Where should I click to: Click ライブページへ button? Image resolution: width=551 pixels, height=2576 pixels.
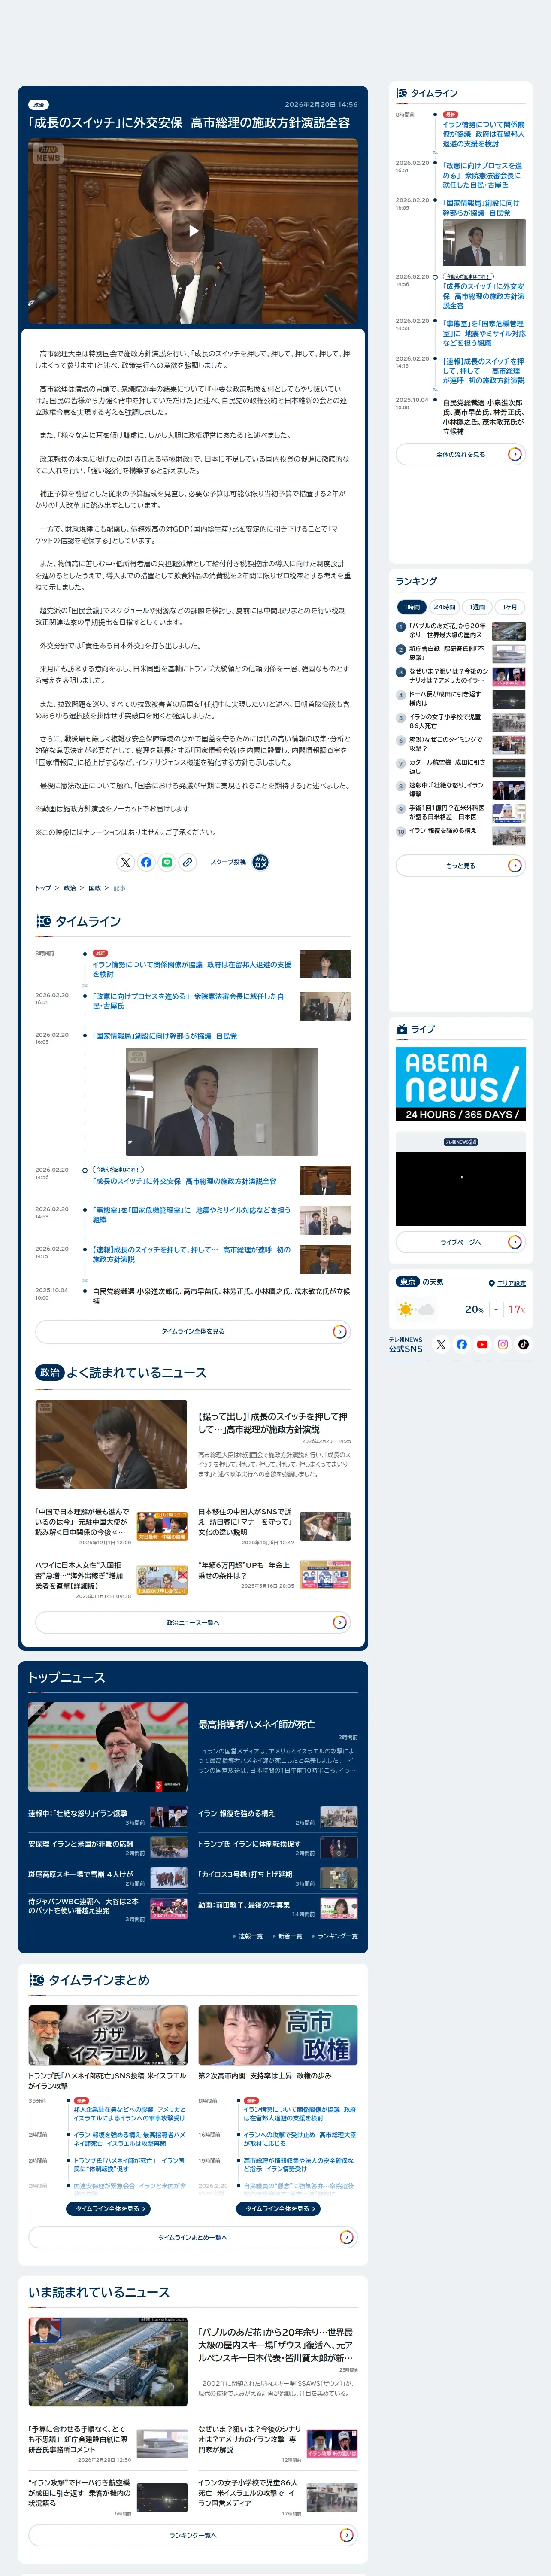click(460, 1242)
